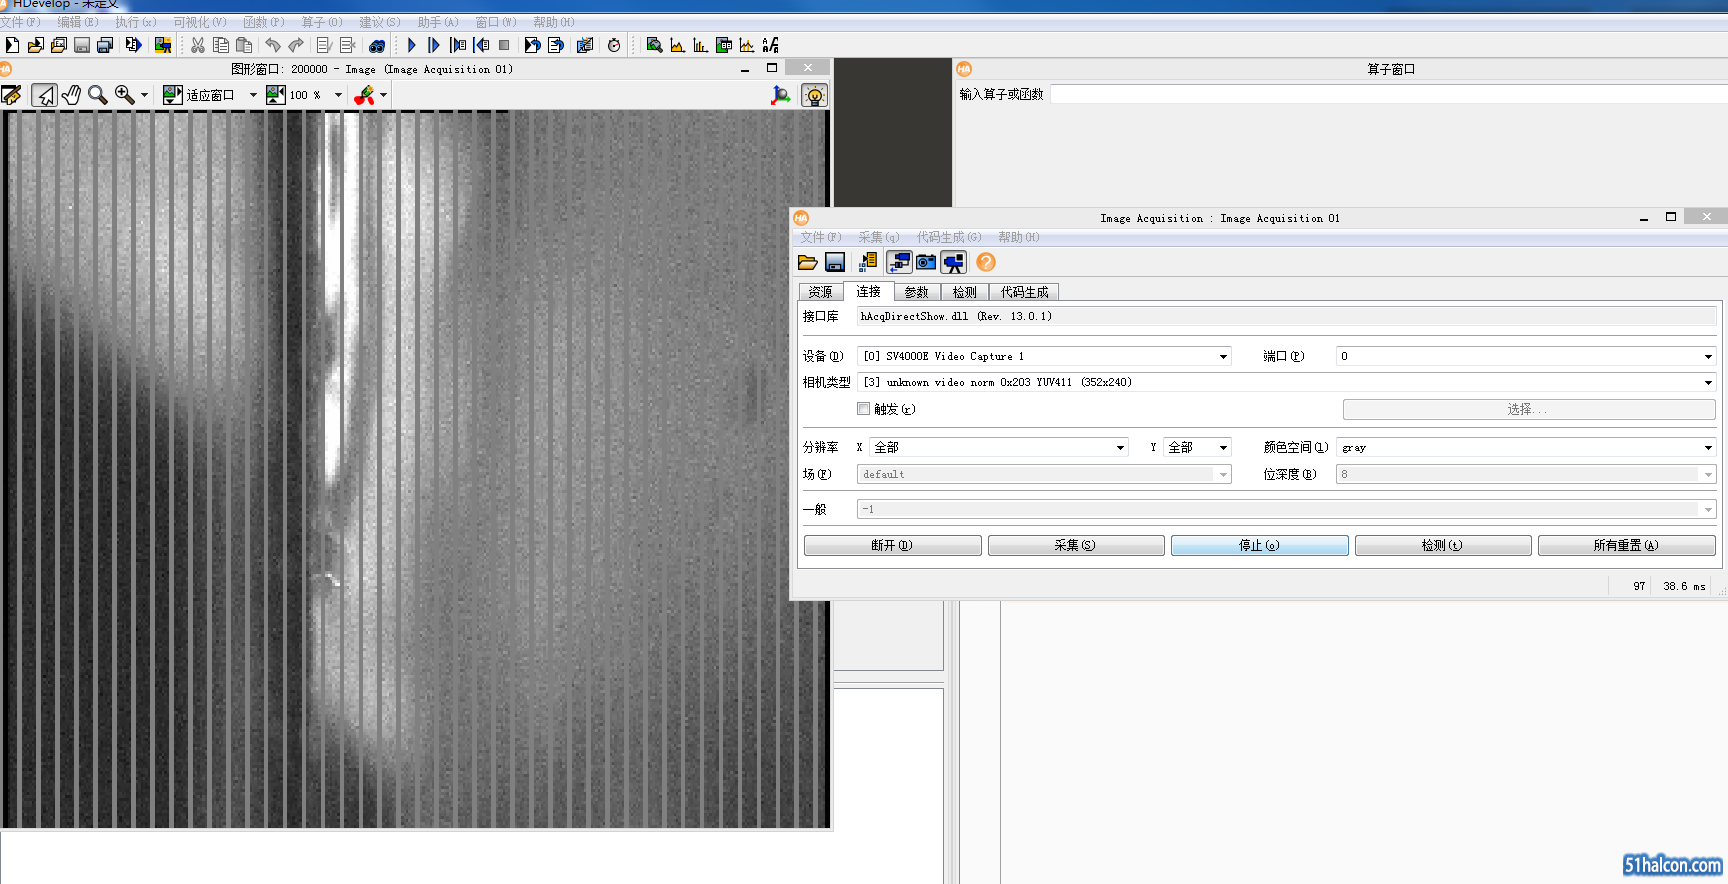Screen dimensions: 1728x884
Task: Open the 颜色空间 gray dropdown
Action: click(1707, 448)
